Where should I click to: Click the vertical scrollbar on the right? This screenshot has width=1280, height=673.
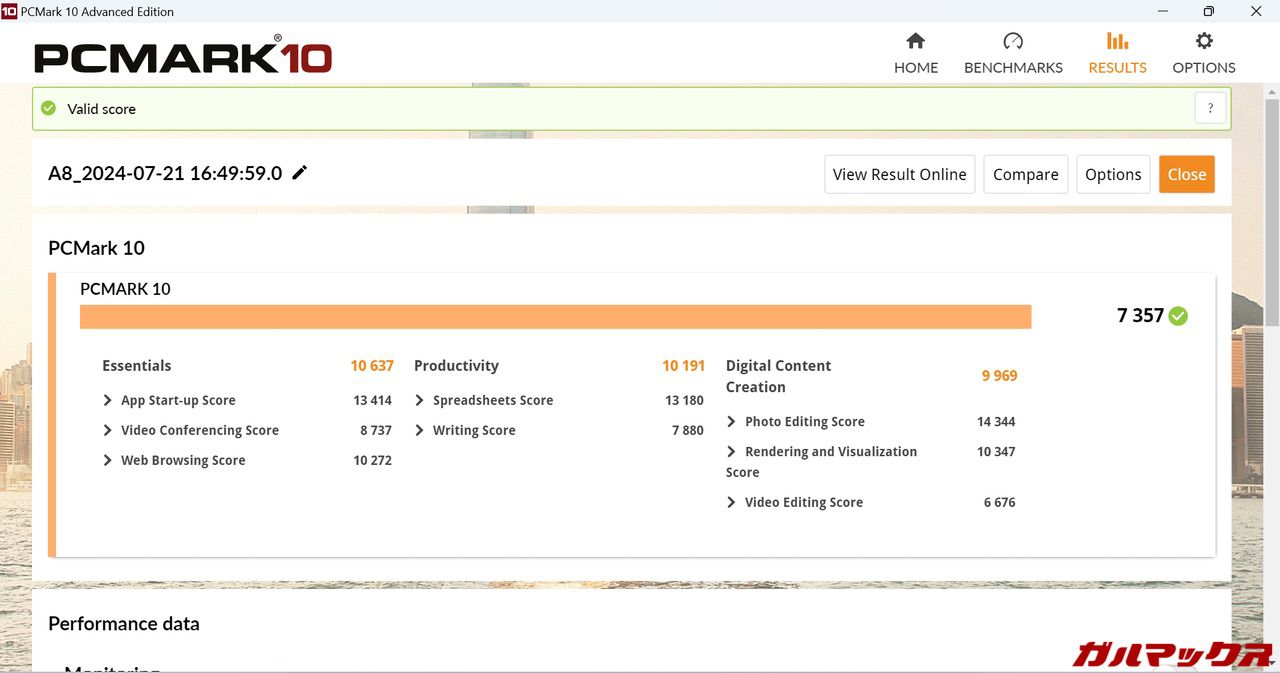[x=1272, y=210]
